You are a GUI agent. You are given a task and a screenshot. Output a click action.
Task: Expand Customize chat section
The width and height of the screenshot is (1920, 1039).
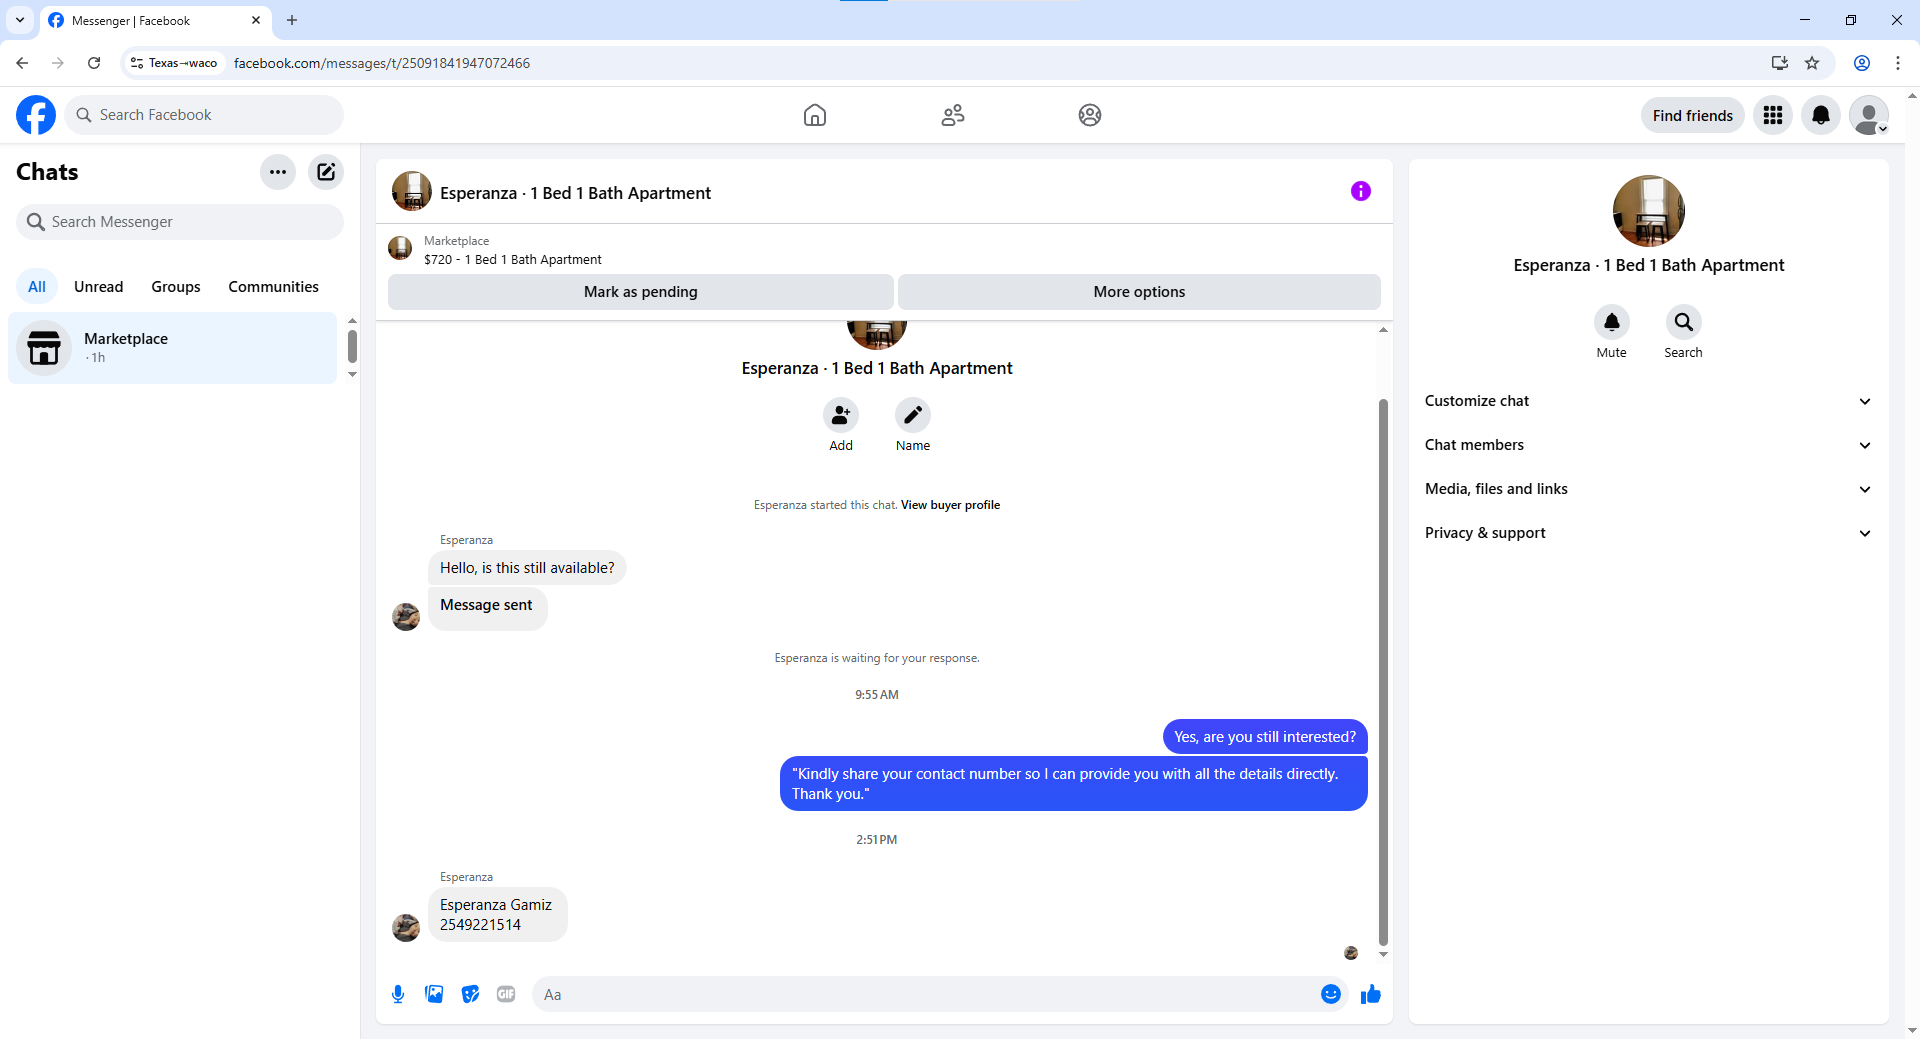[x=1648, y=401]
